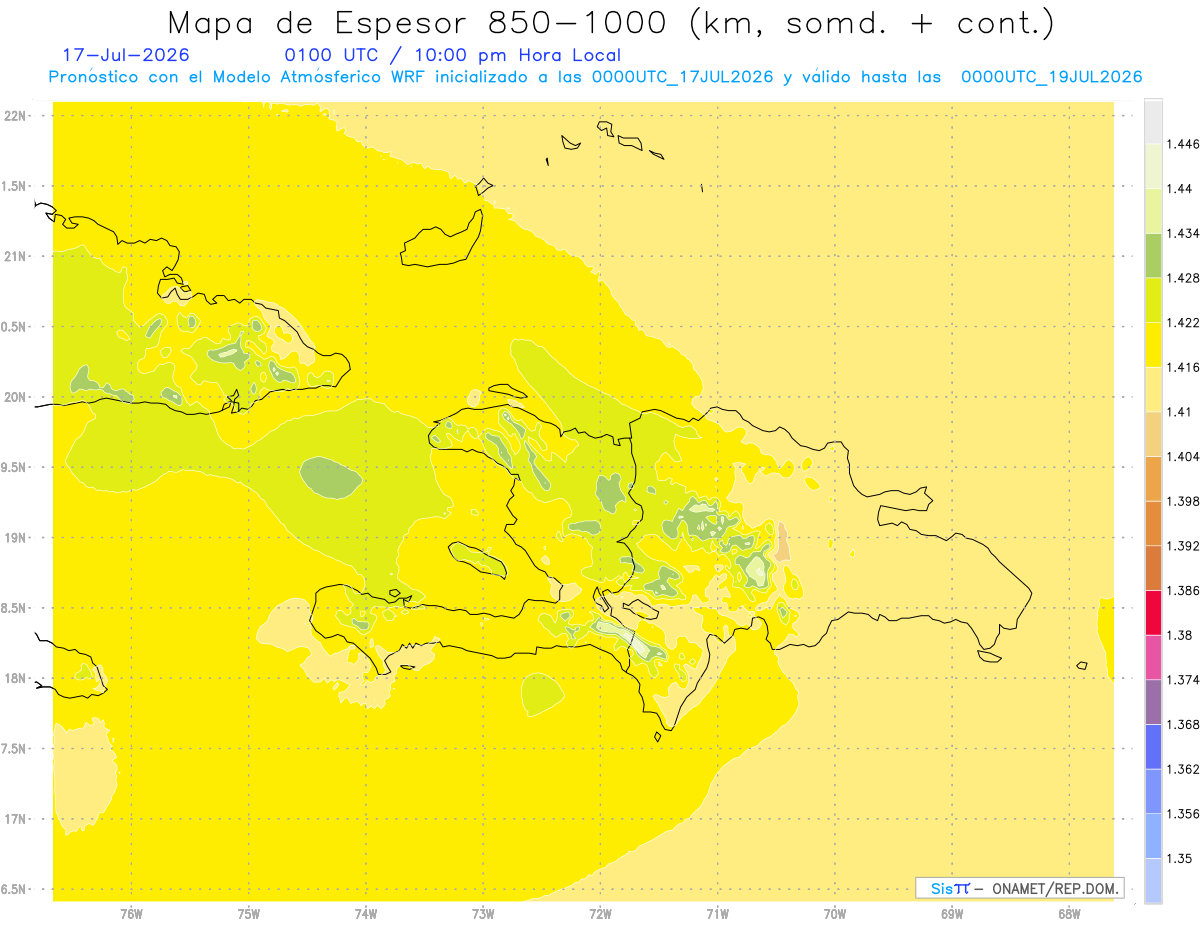
Task: Click the bright yellow legend swatch between 1.416 and 1.422
Action: click(x=1153, y=345)
